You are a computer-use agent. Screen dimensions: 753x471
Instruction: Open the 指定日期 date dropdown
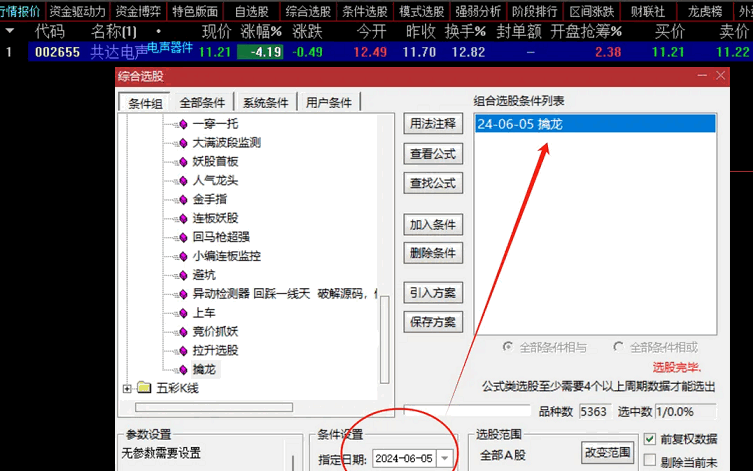pos(445,458)
